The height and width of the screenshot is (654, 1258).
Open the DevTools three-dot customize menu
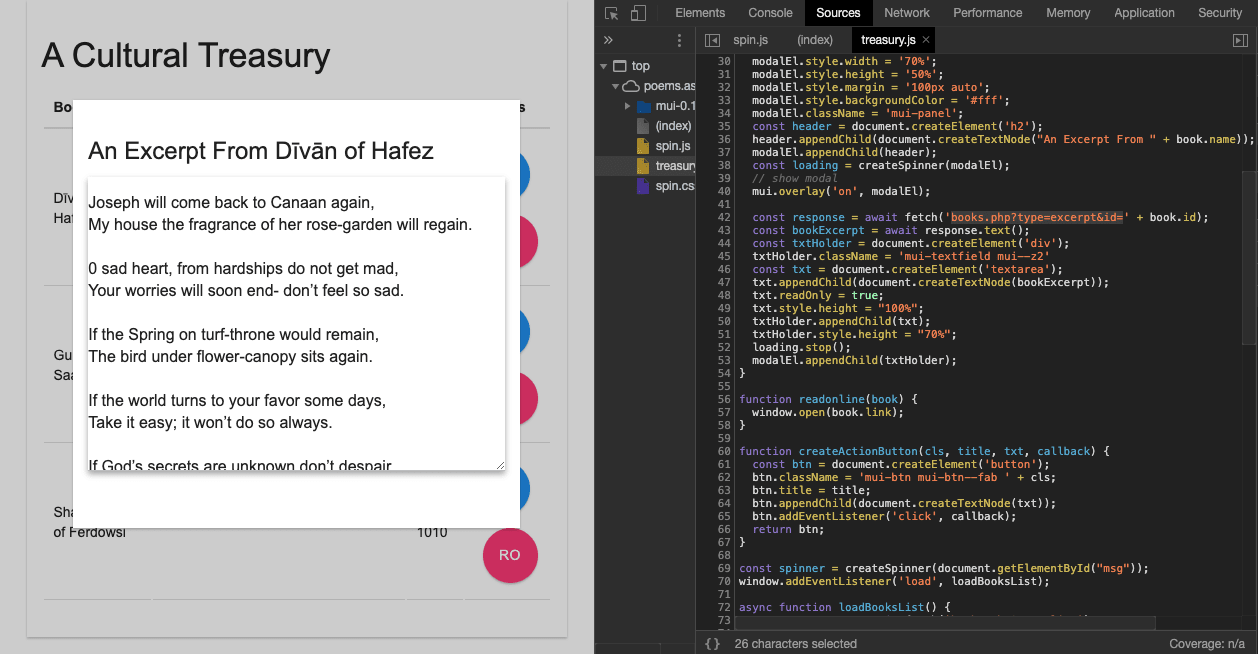click(x=679, y=39)
